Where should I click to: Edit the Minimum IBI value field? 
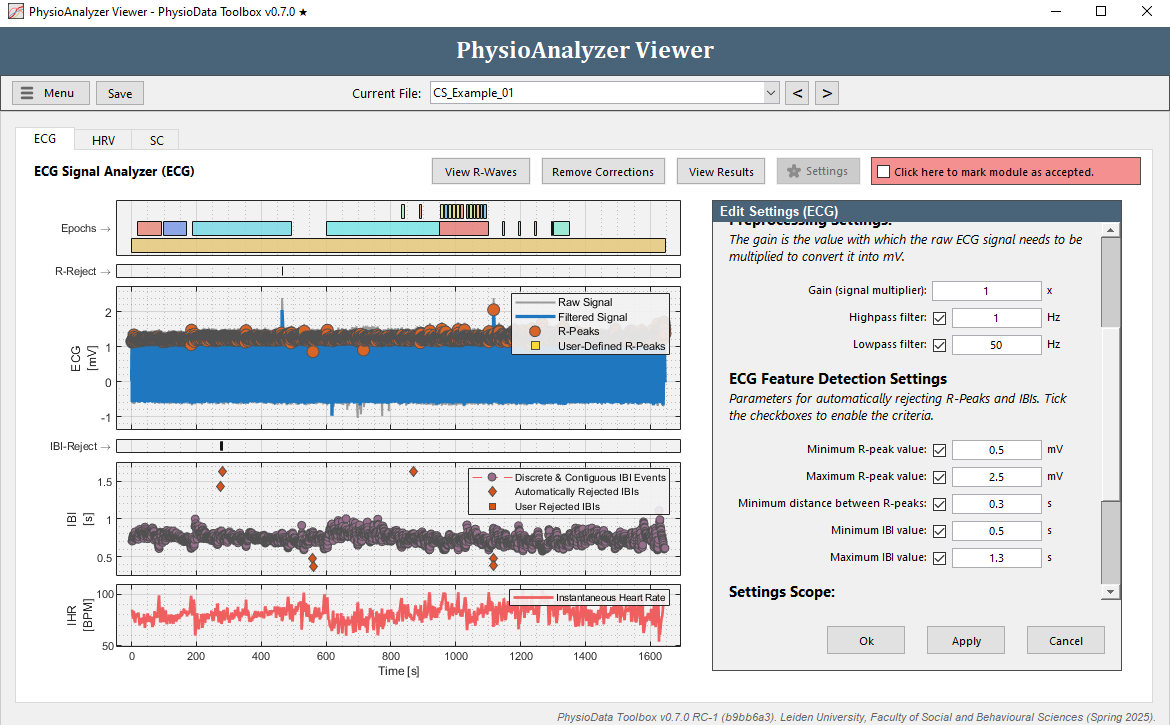tap(996, 530)
